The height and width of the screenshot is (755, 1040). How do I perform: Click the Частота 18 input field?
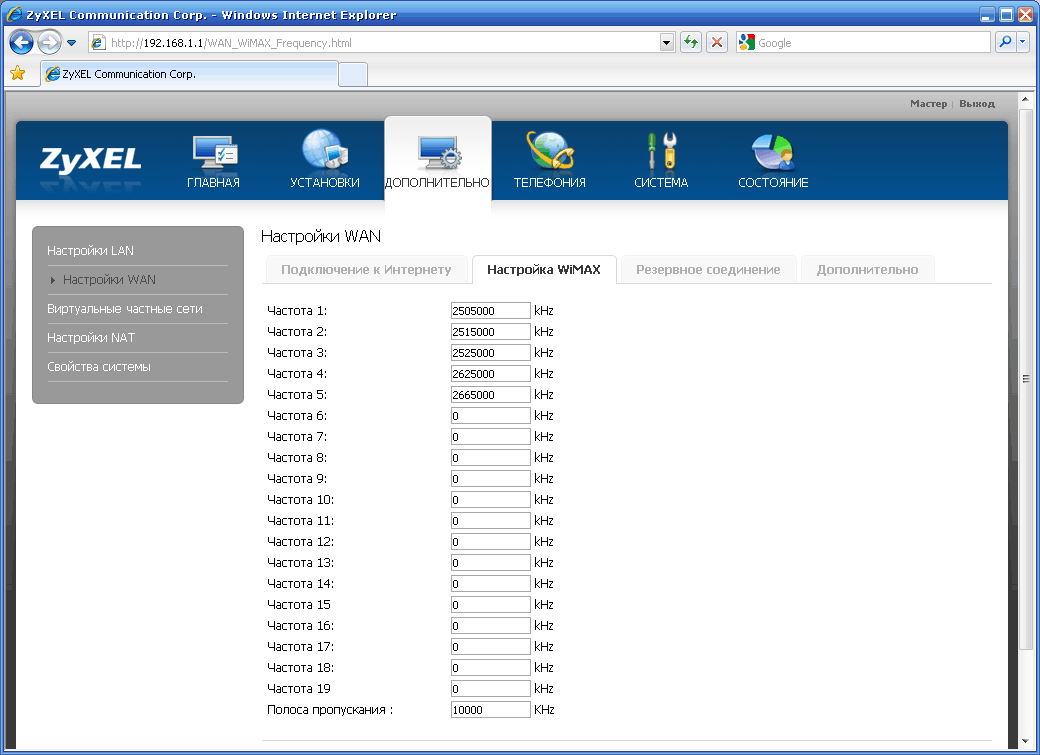tap(490, 667)
